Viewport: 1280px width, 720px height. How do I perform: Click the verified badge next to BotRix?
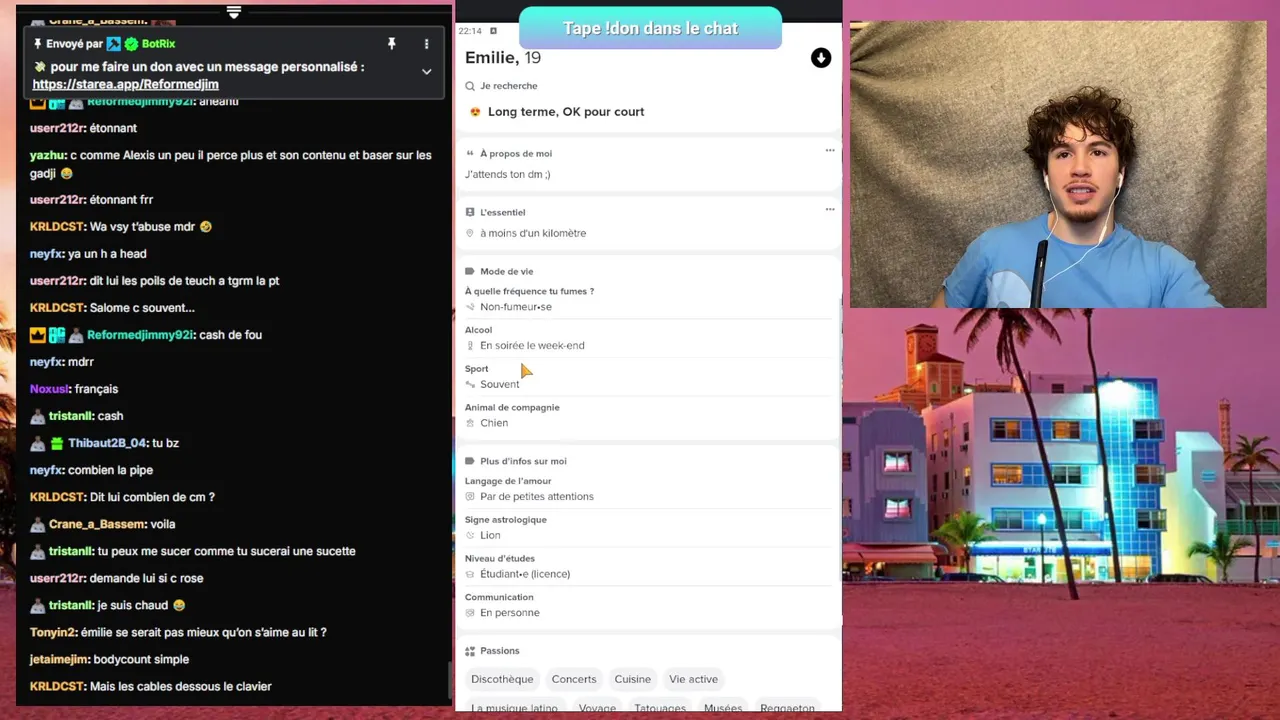click(131, 44)
